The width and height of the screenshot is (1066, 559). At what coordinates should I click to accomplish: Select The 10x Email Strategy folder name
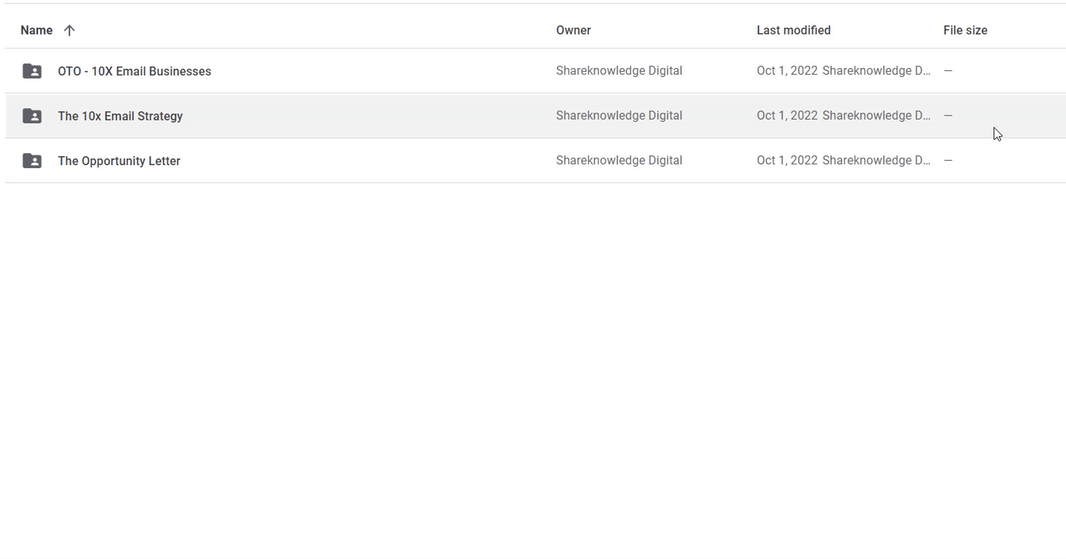click(120, 116)
